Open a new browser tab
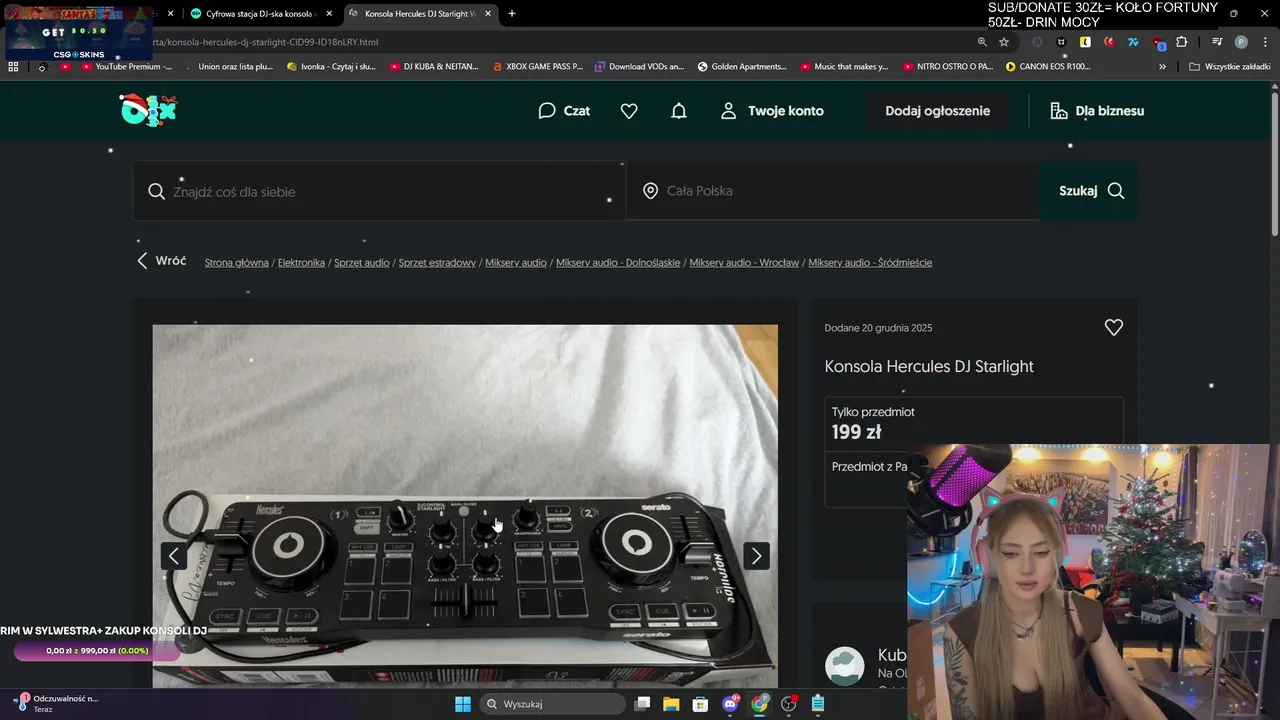 [512, 14]
